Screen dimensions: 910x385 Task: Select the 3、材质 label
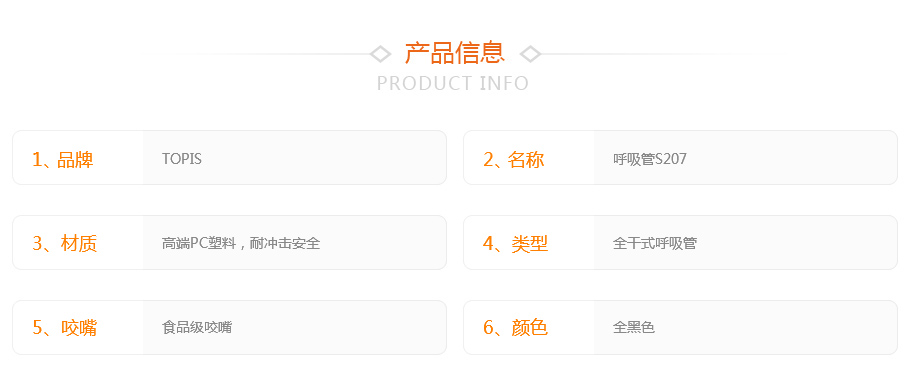point(64,244)
